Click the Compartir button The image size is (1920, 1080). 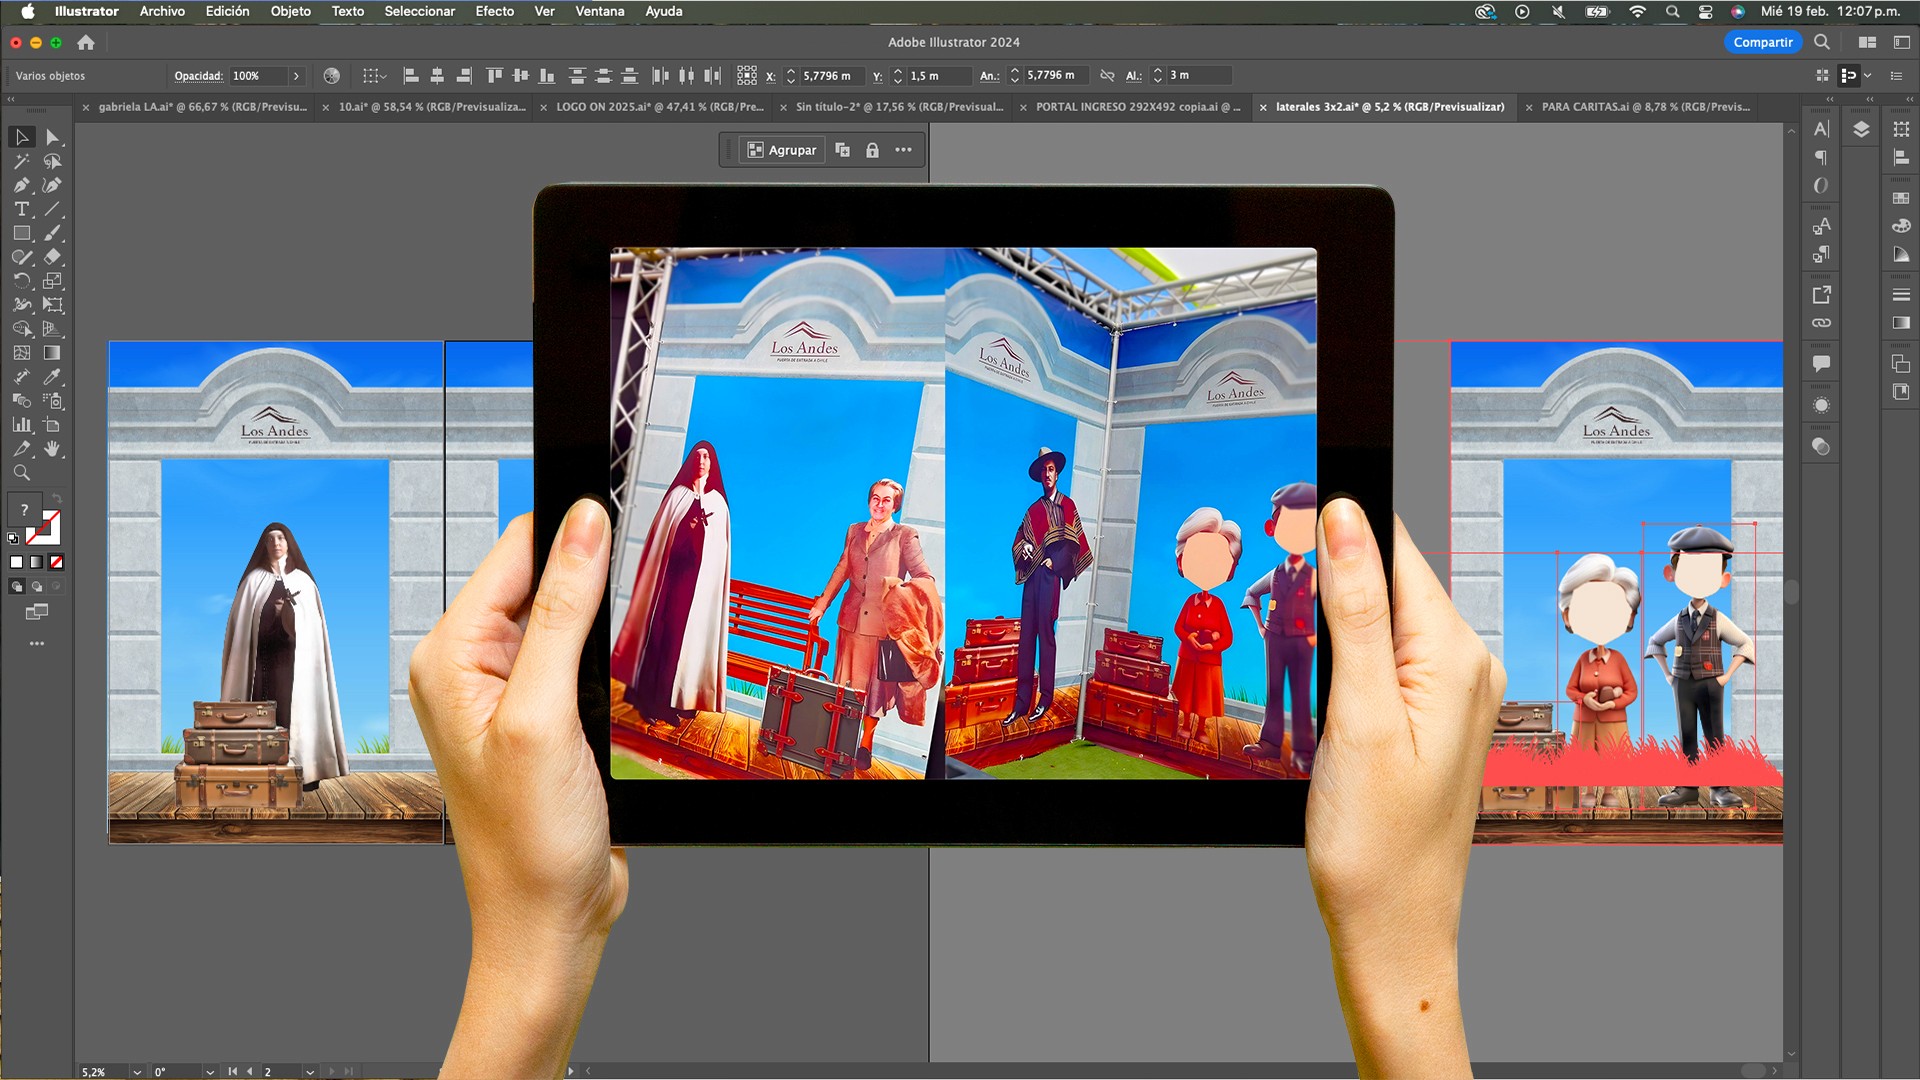1762,42
